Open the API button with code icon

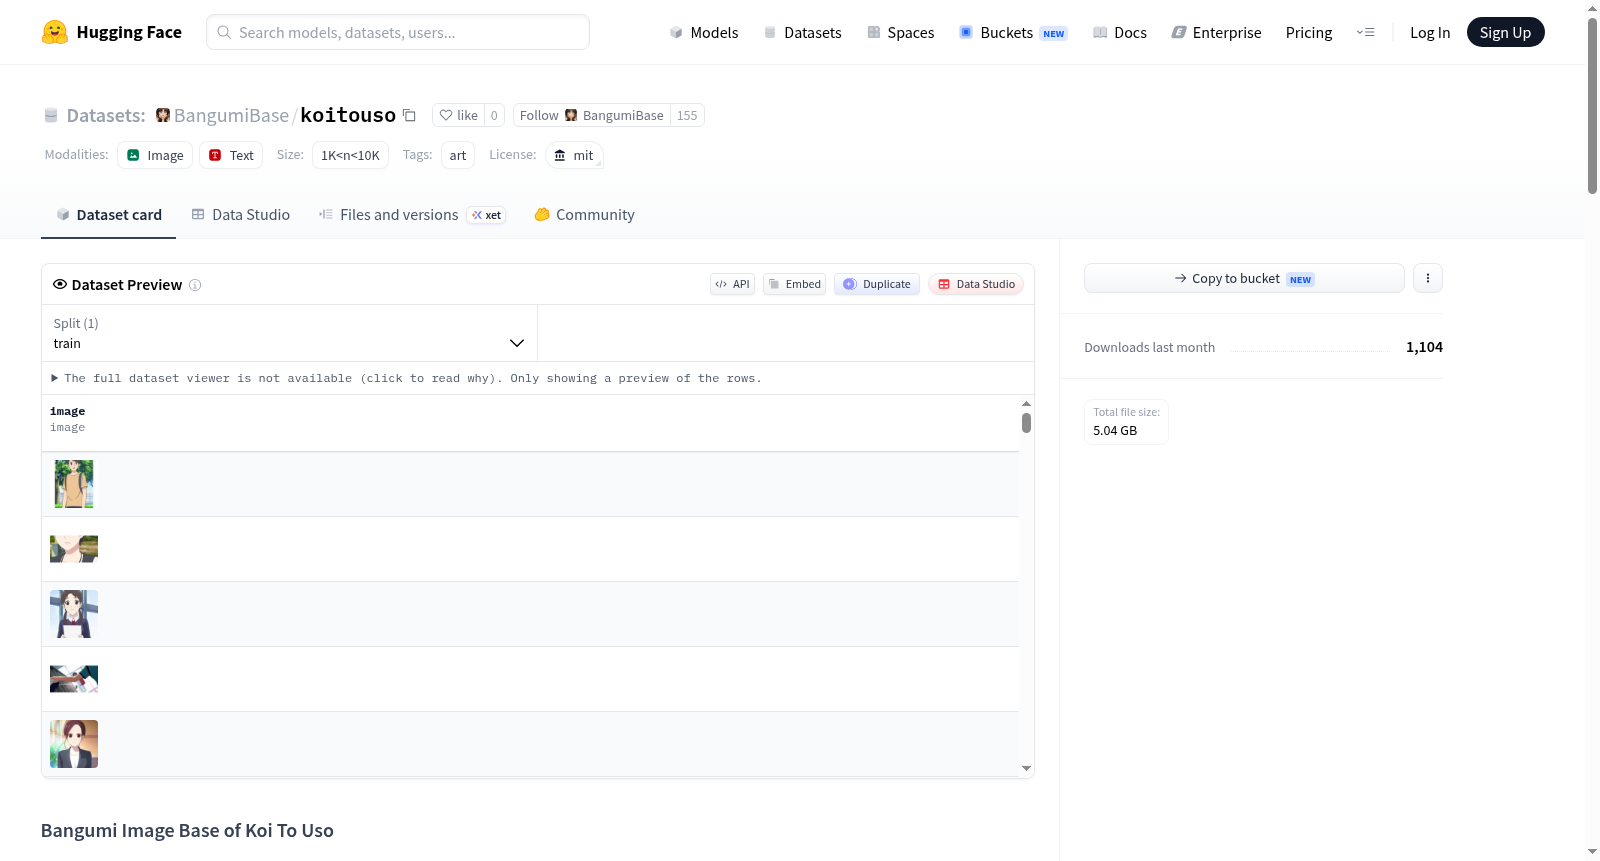tap(732, 284)
